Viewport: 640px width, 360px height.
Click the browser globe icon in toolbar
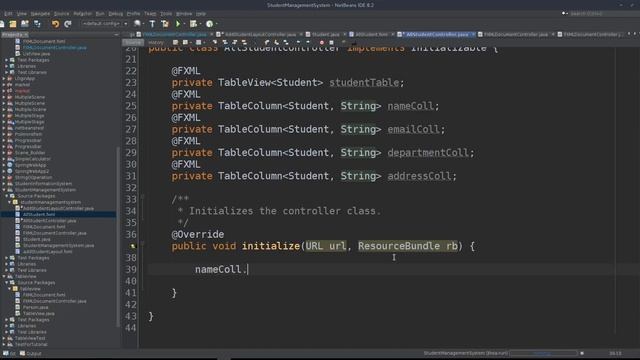click(138, 24)
